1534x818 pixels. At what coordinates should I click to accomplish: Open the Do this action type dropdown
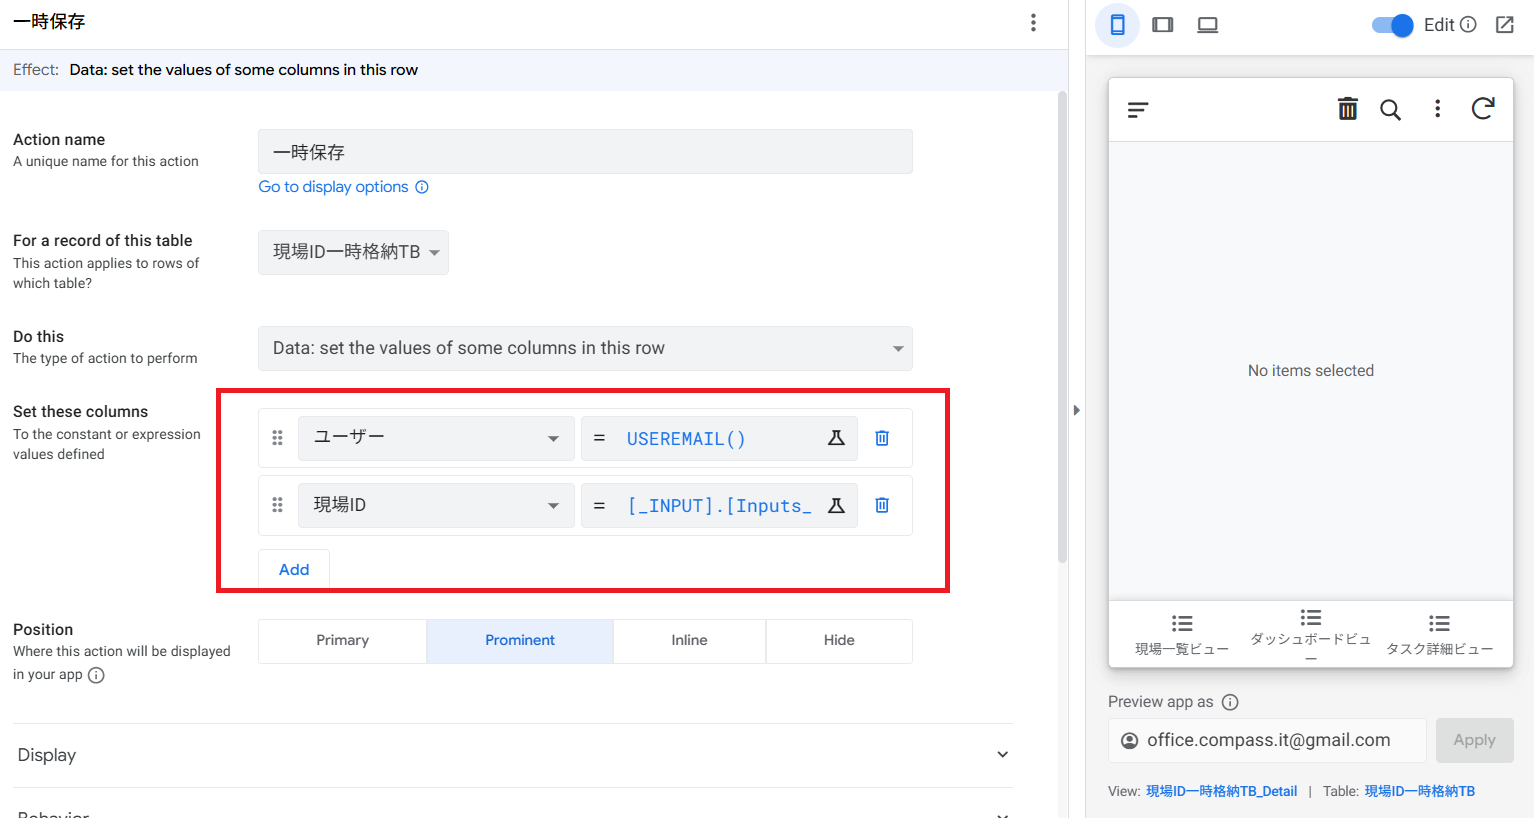click(585, 348)
